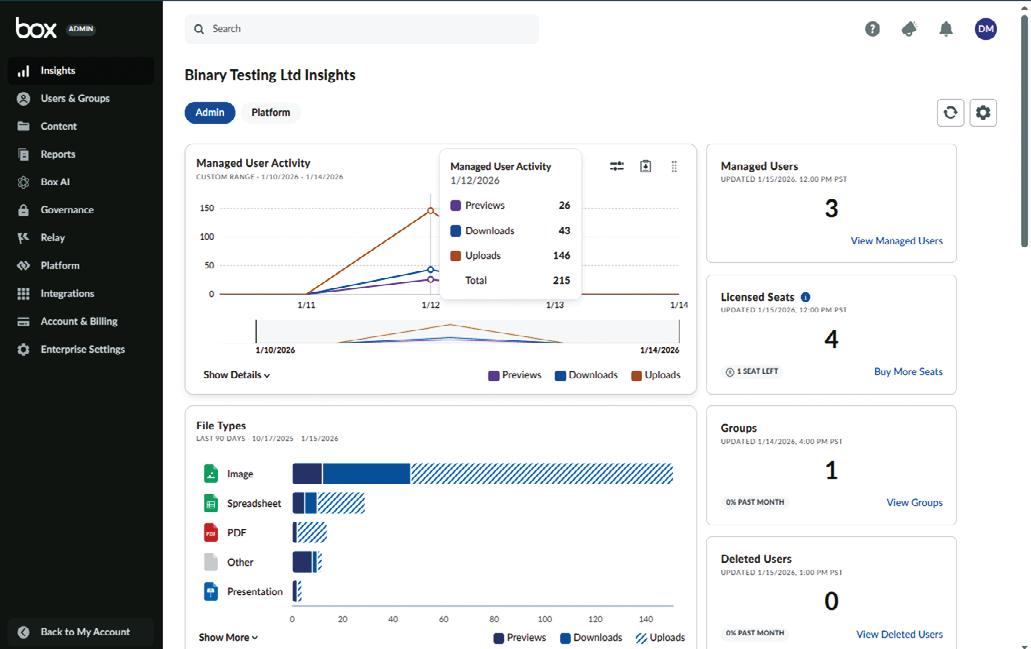Image resolution: width=1031 pixels, height=649 pixels.
Task: Click the page vertical scrollbar
Action: click(x=1024, y=132)
